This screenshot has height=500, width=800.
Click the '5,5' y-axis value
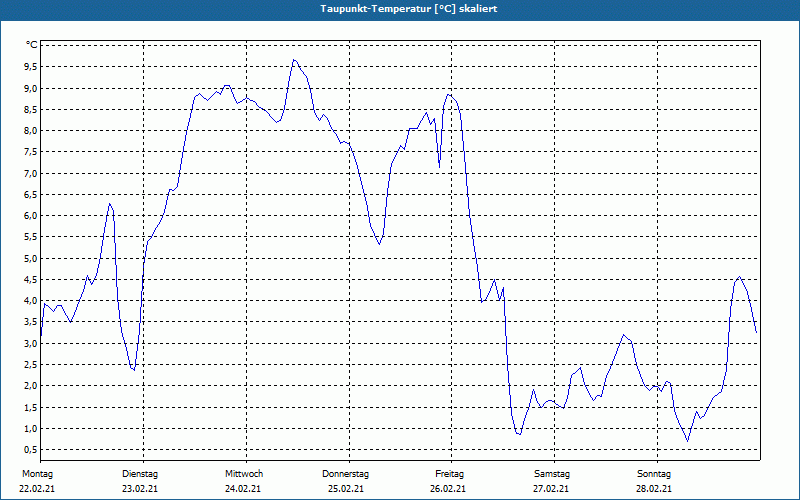pos(31,237)
